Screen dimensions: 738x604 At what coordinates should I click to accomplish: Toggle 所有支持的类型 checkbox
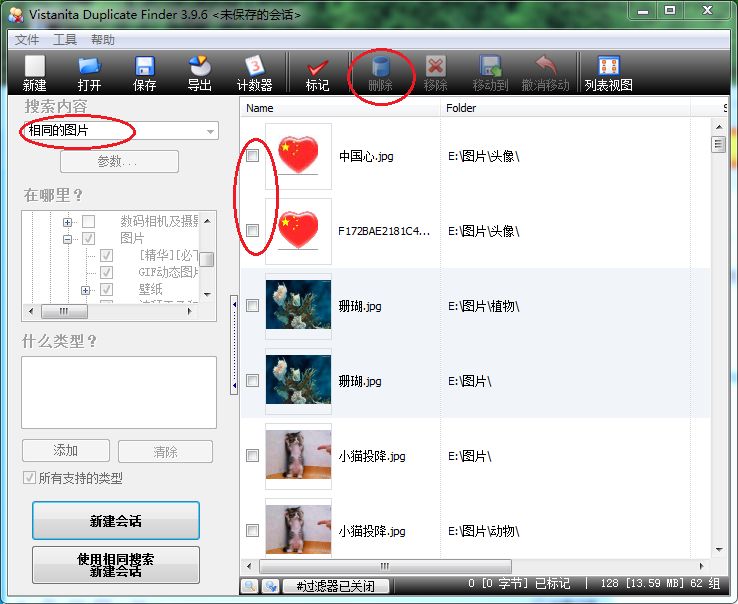[x=29, y=478]
